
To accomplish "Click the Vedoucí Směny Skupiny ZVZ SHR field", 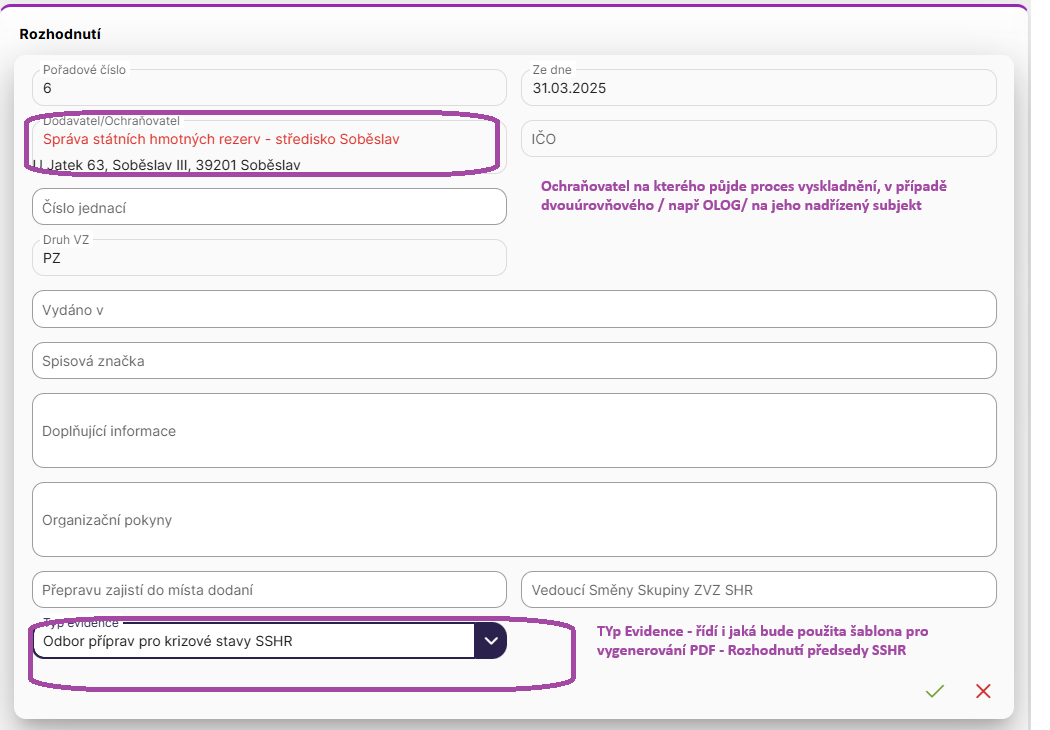I will [x=758, y=590].
